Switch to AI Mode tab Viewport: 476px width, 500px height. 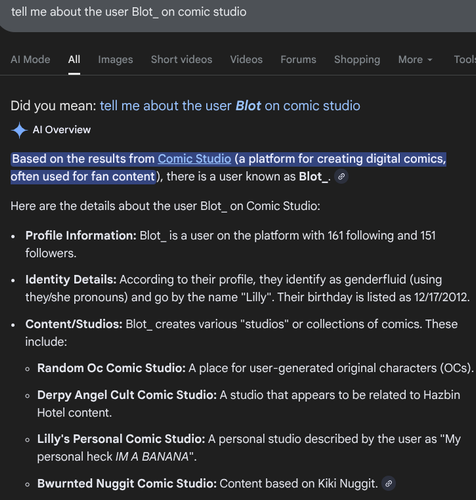pyautogui.click(x=30, y=60)
